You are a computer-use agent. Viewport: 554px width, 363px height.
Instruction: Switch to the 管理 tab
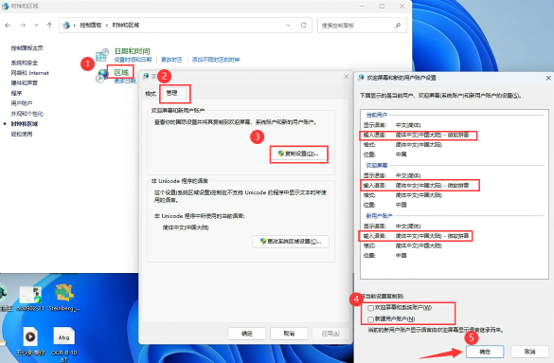[x=172, y=93]
